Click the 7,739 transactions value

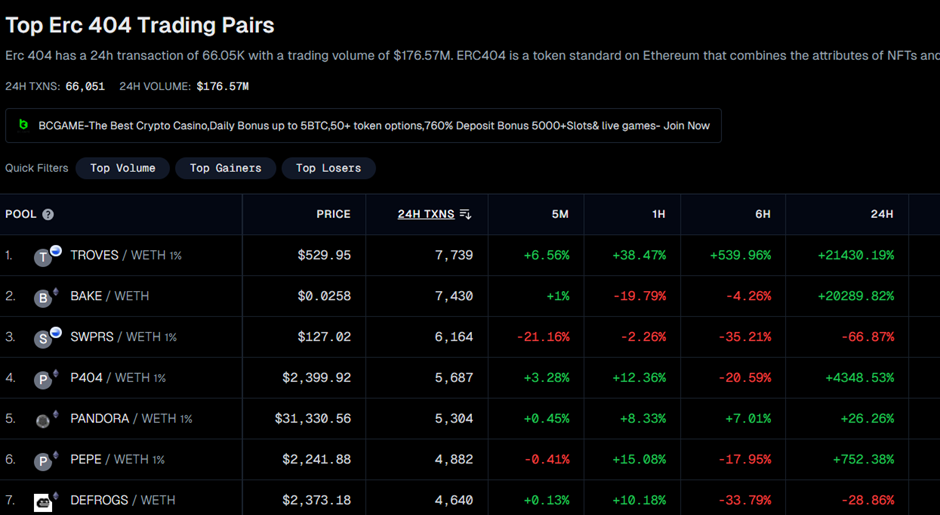point(454,255)
